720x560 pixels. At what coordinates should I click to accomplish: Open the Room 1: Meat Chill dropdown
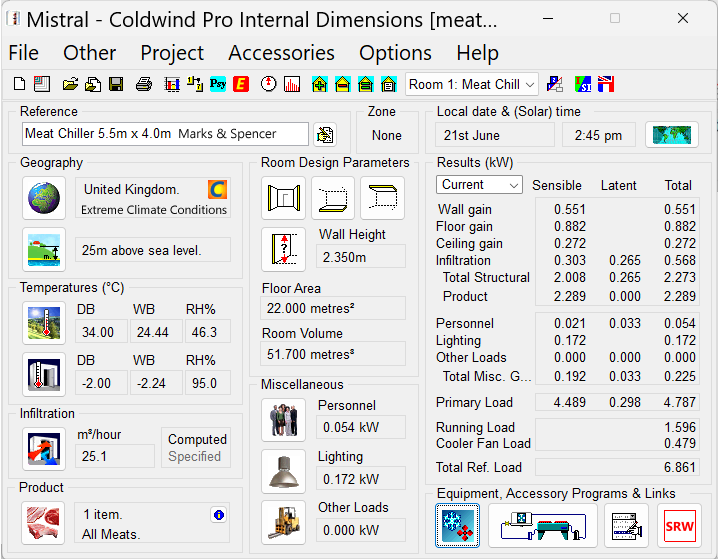click(x=472, y=84)
